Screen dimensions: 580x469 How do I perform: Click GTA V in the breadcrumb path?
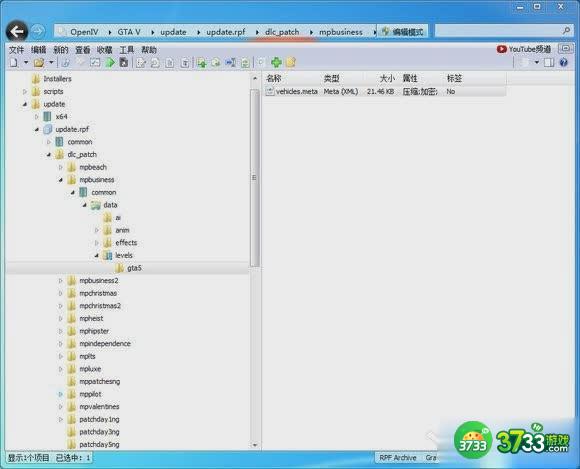[129, 32]
